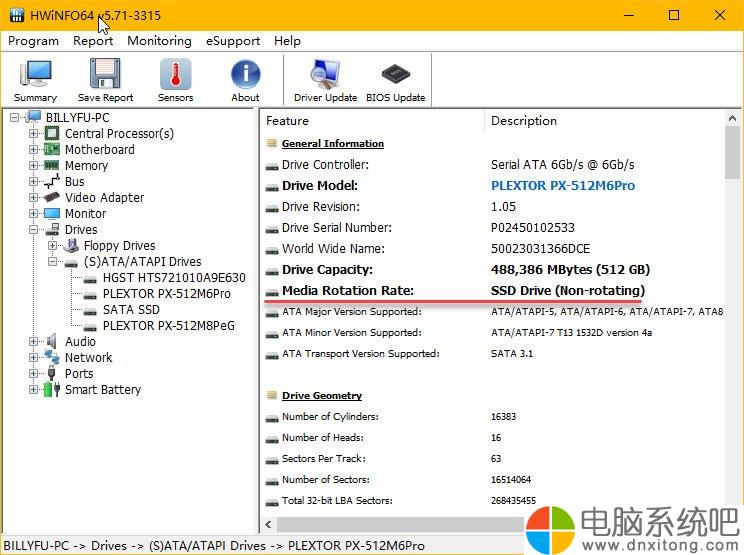
Task: Open the Program menu
Action: point(33,41)
